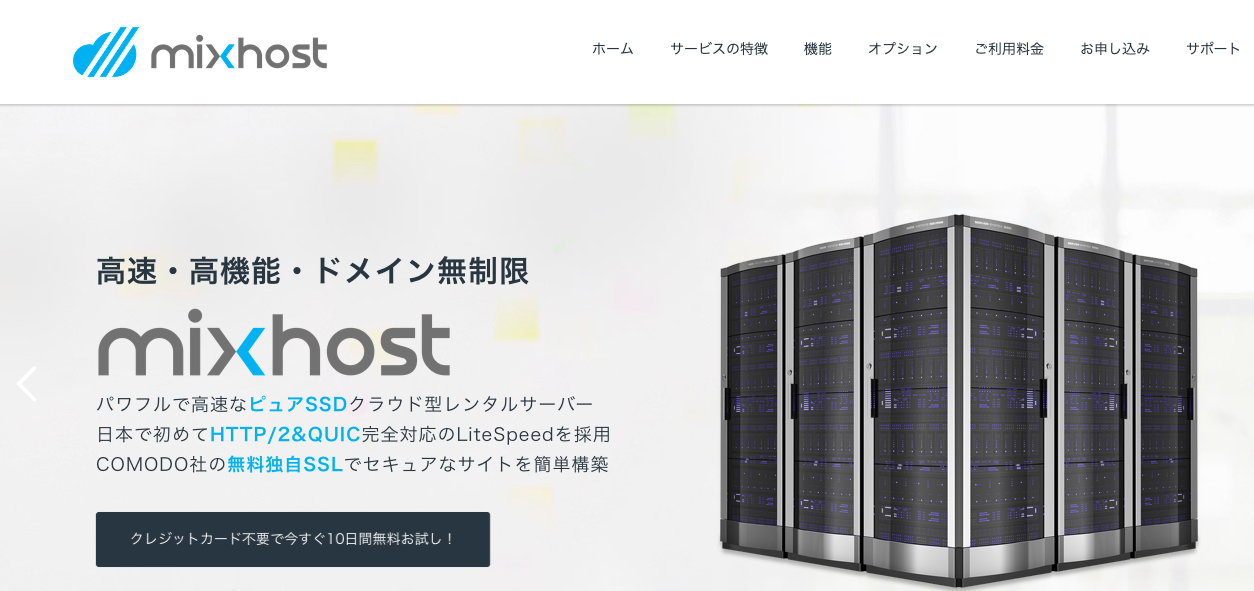This screenshot has width=1254, height=591.
Task: View ご利用料金 pricing menu item
Action: (1009, 49)
